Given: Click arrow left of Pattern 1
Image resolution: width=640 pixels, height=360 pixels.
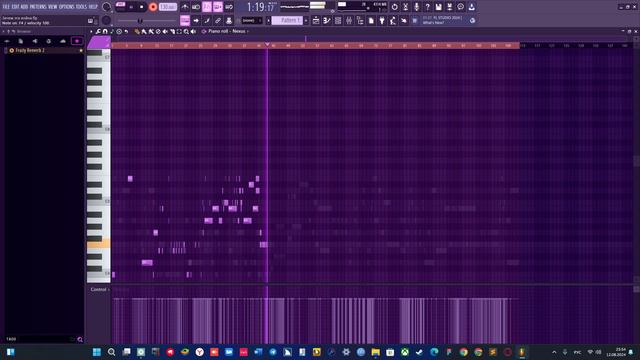Looking at the screenshot, I should pyautogui.click(x=268, y=20).
